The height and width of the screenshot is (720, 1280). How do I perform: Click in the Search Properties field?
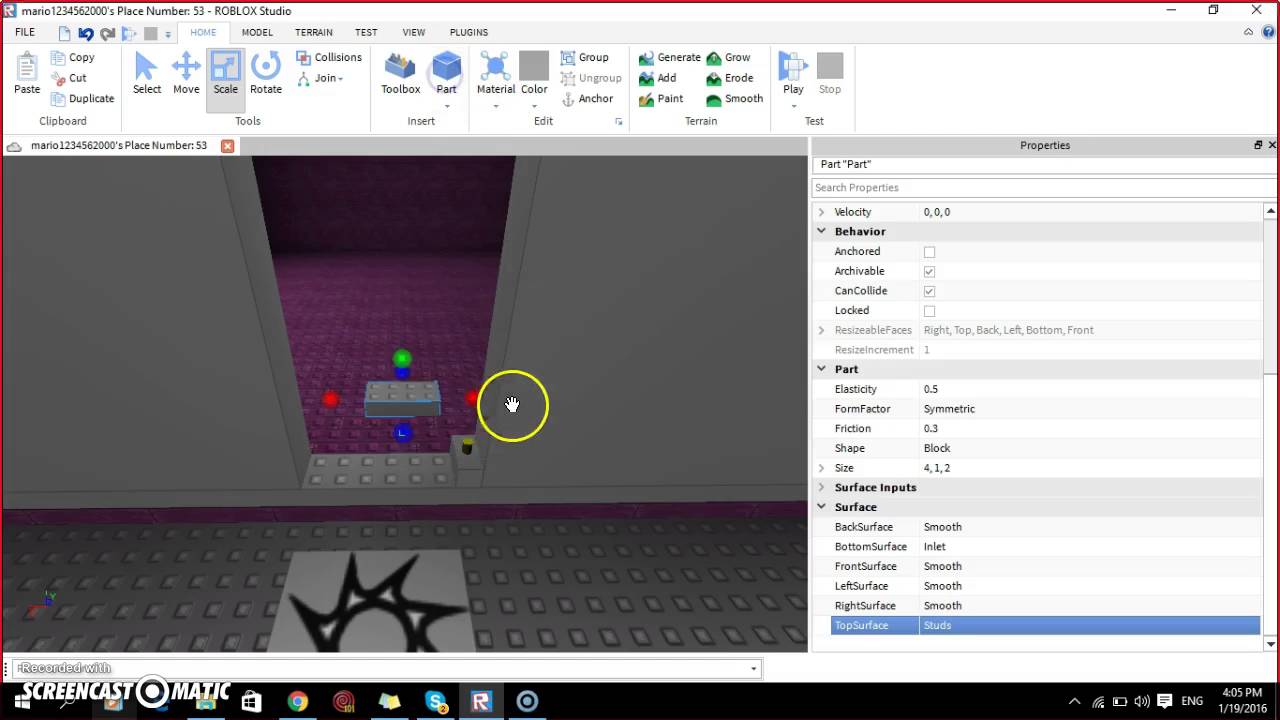click(x=1045, y=188)
